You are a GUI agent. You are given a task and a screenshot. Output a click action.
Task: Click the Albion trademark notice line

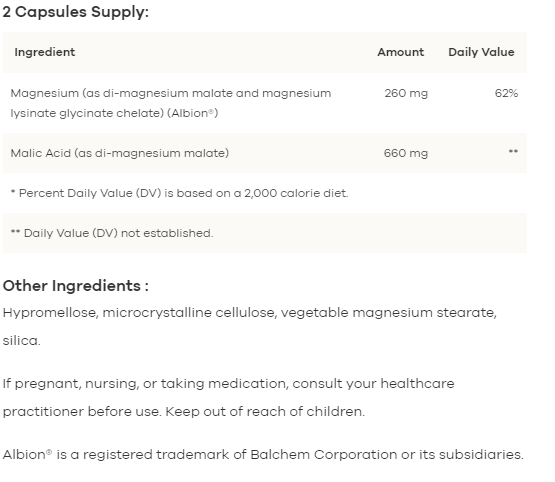point(263,454)
